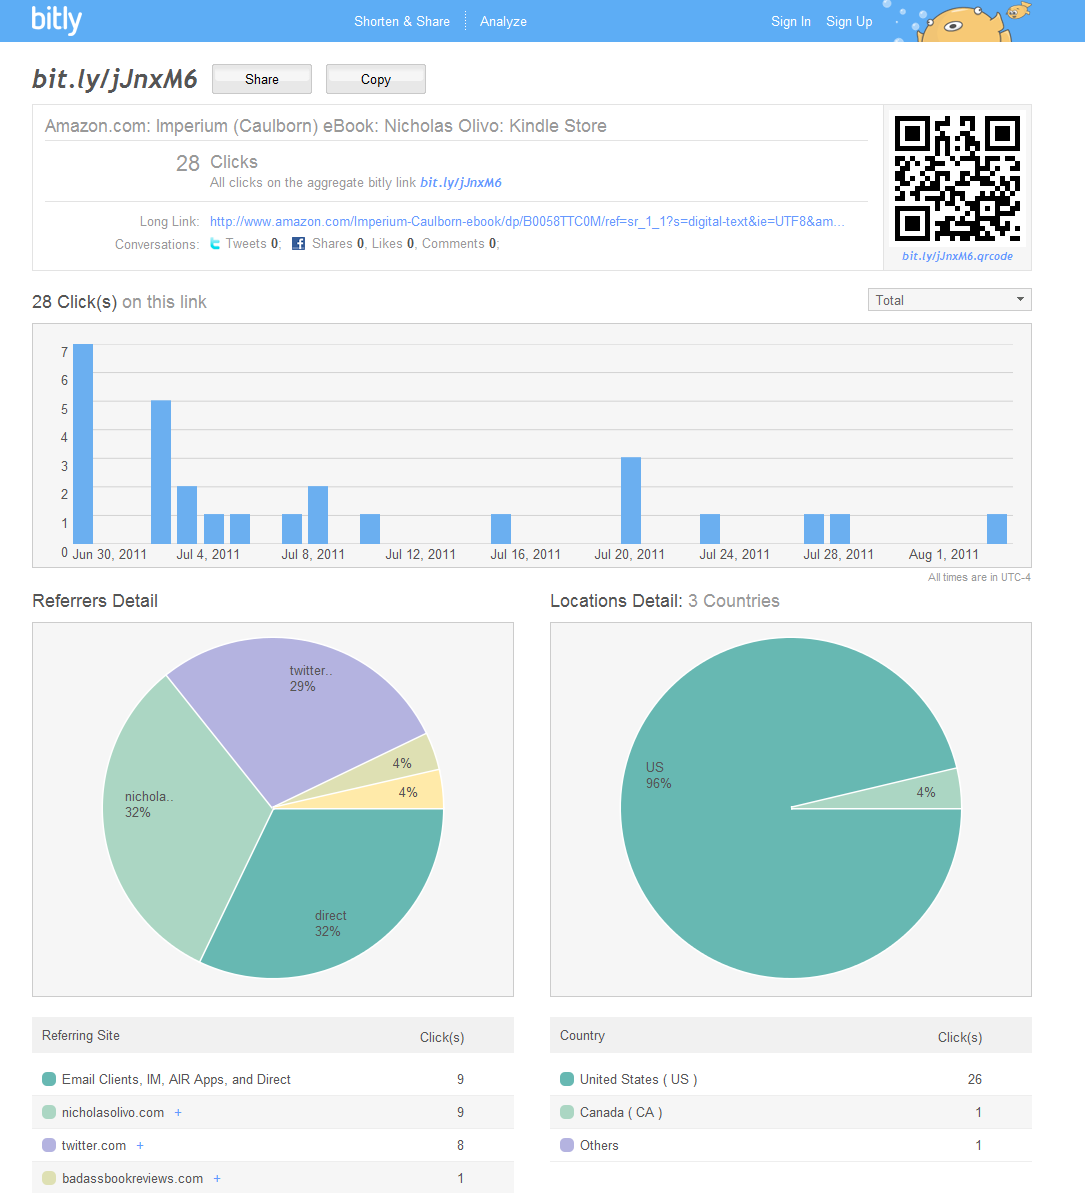Viewport: 1085px width, 1193px height.
Task: Click the 'nicholasolivo.com' referrer name
Action: coord(113,1112)
